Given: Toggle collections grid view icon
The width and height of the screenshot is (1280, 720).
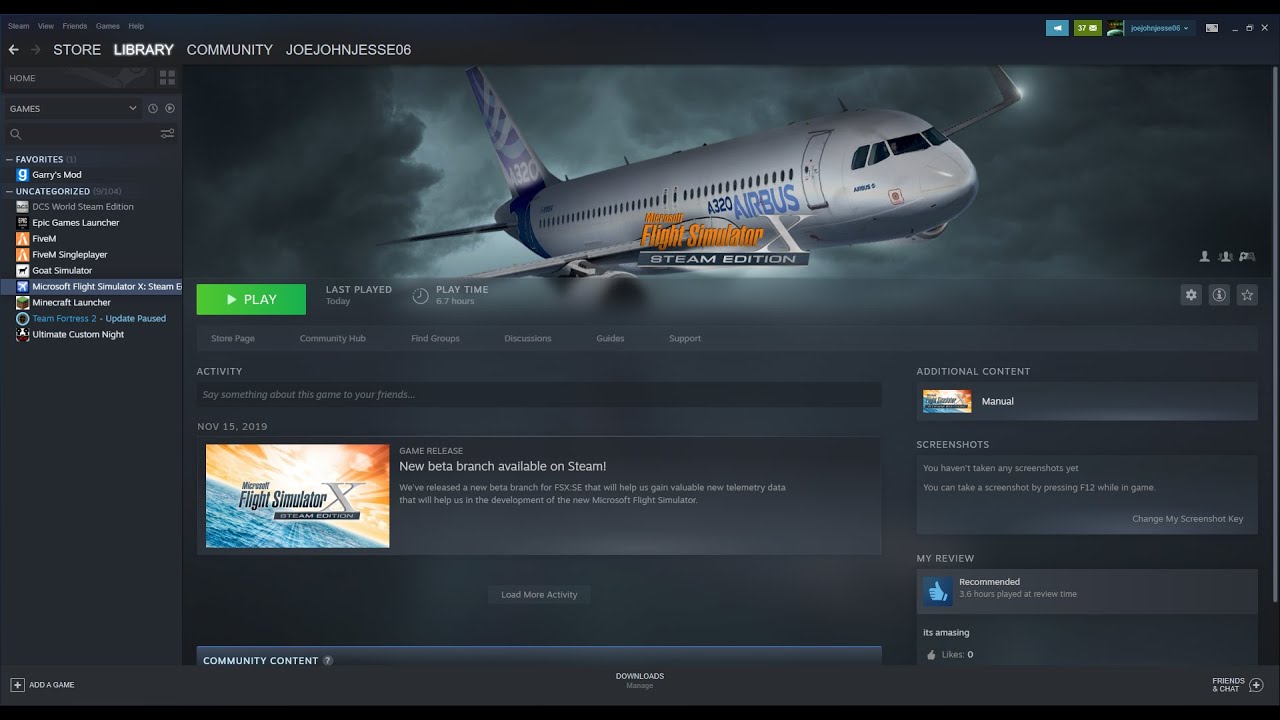Looking at the screenshot, I should pyautogui.click(x=167, y=77).
